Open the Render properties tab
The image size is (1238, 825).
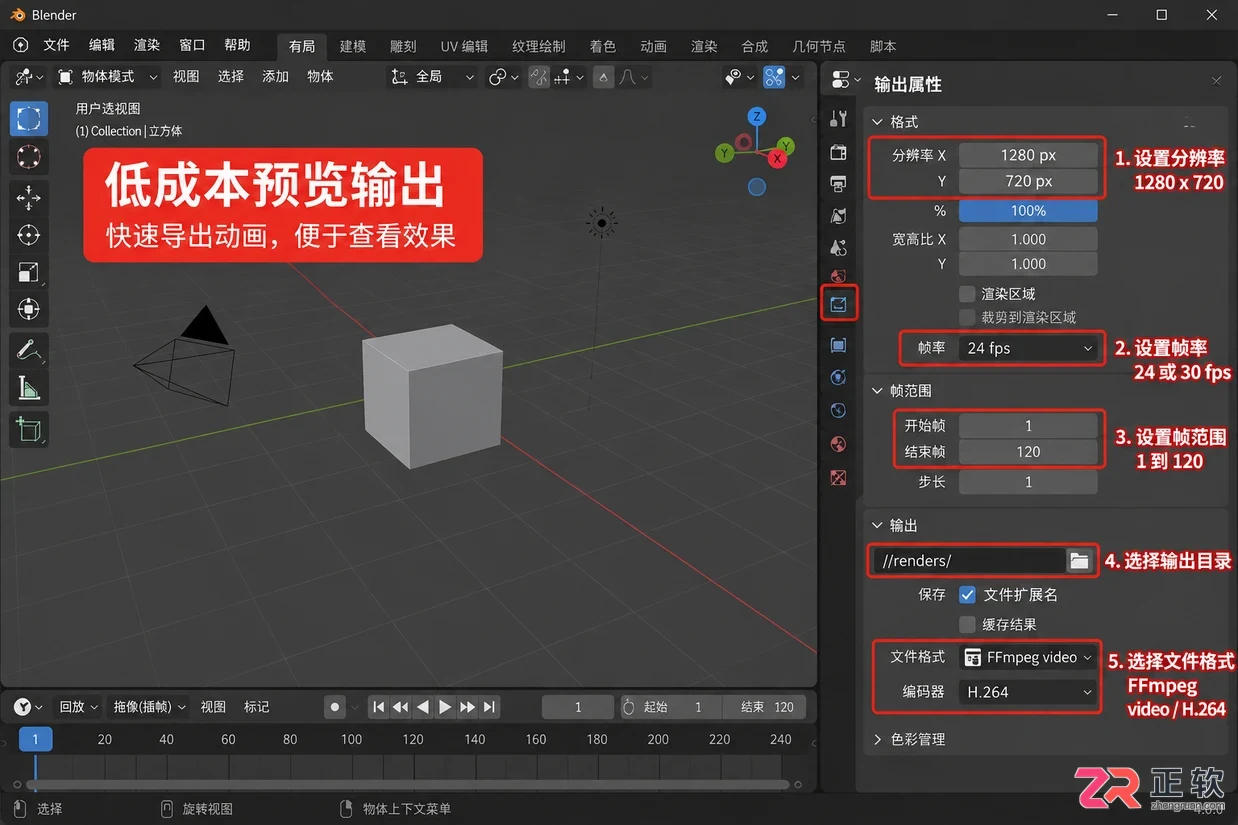point(839,152)
